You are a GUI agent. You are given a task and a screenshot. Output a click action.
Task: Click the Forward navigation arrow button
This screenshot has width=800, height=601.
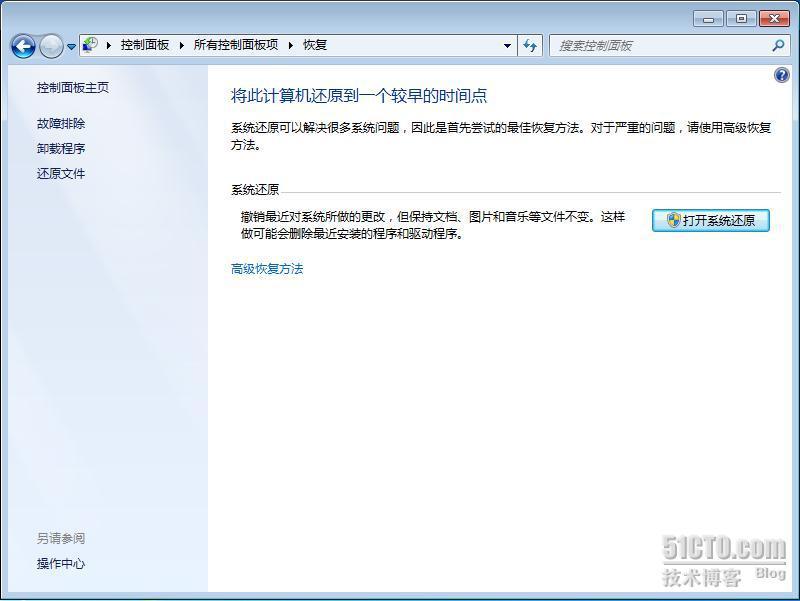51,46
